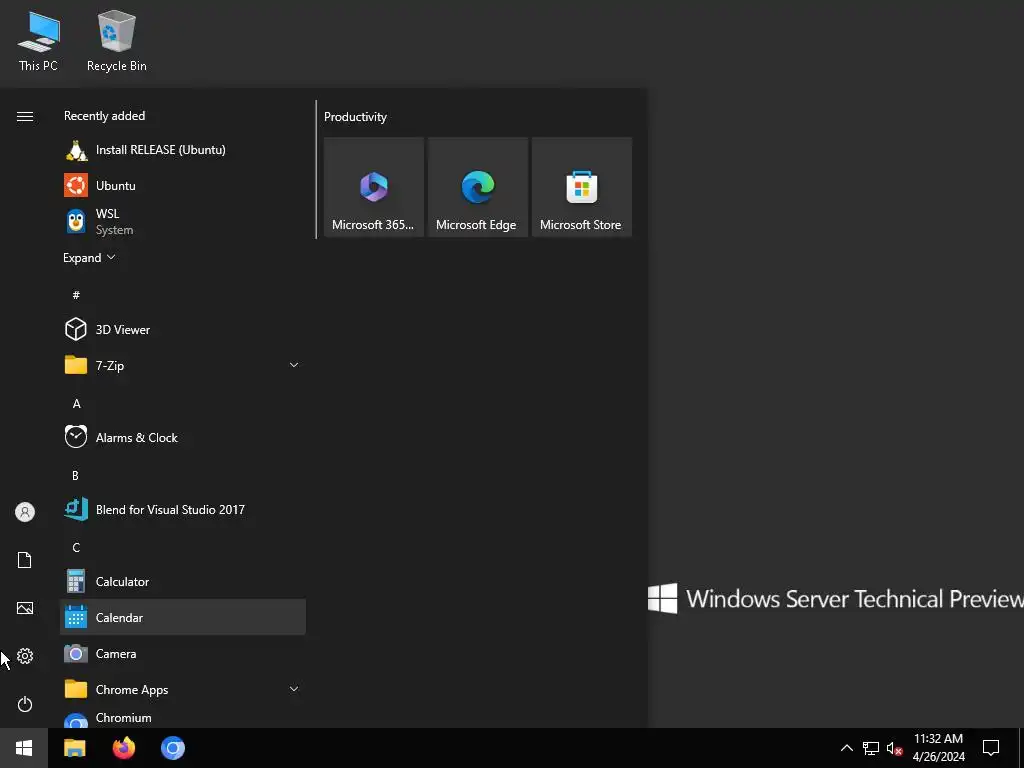Click the Recently added heading
The height and width of the screenshot is (768, 1024).
click(x=104, y=116)
